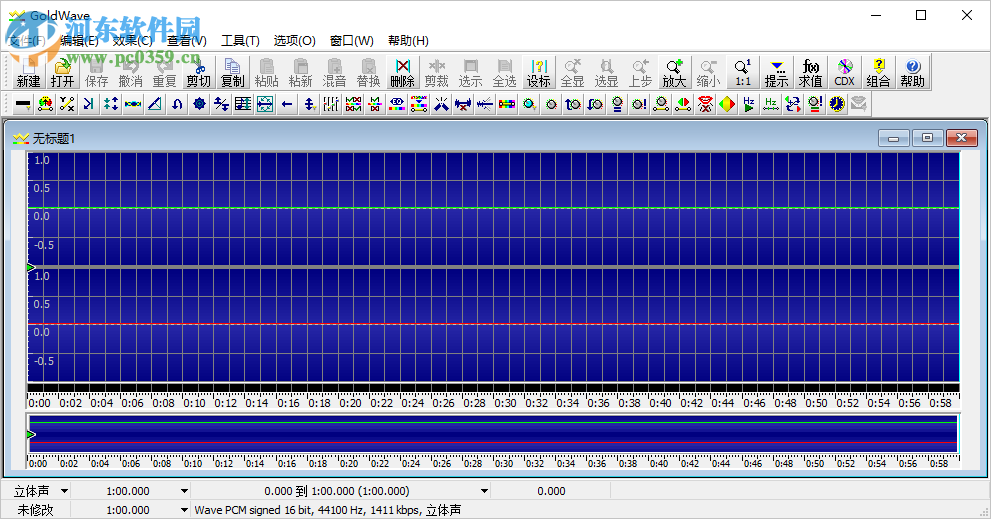Click the 提示 (Cue points) toolbar icon
Screen dimensions: 991x519
tap(776, 72)
